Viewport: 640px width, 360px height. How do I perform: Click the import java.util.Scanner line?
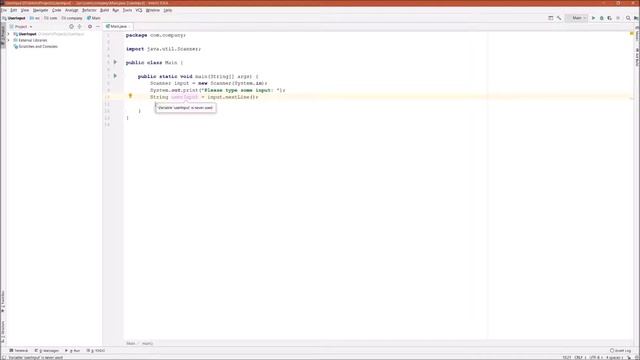pyautogui.click(x=163, y=49)
